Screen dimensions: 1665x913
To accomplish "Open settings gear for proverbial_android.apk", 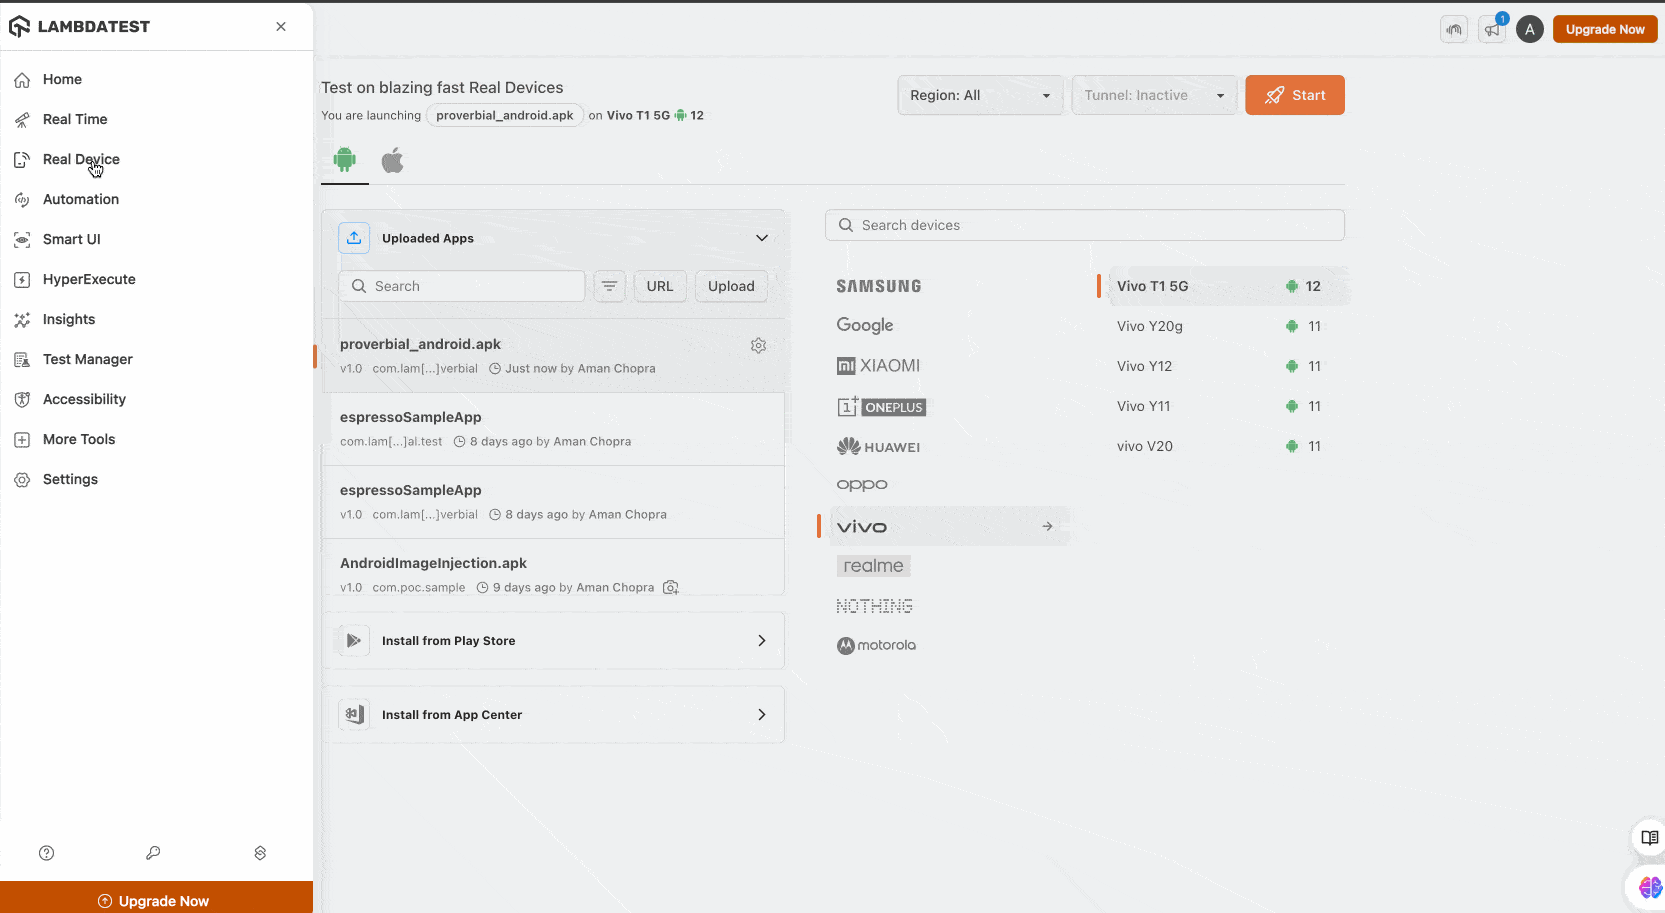I will click(x=758, y=345).
